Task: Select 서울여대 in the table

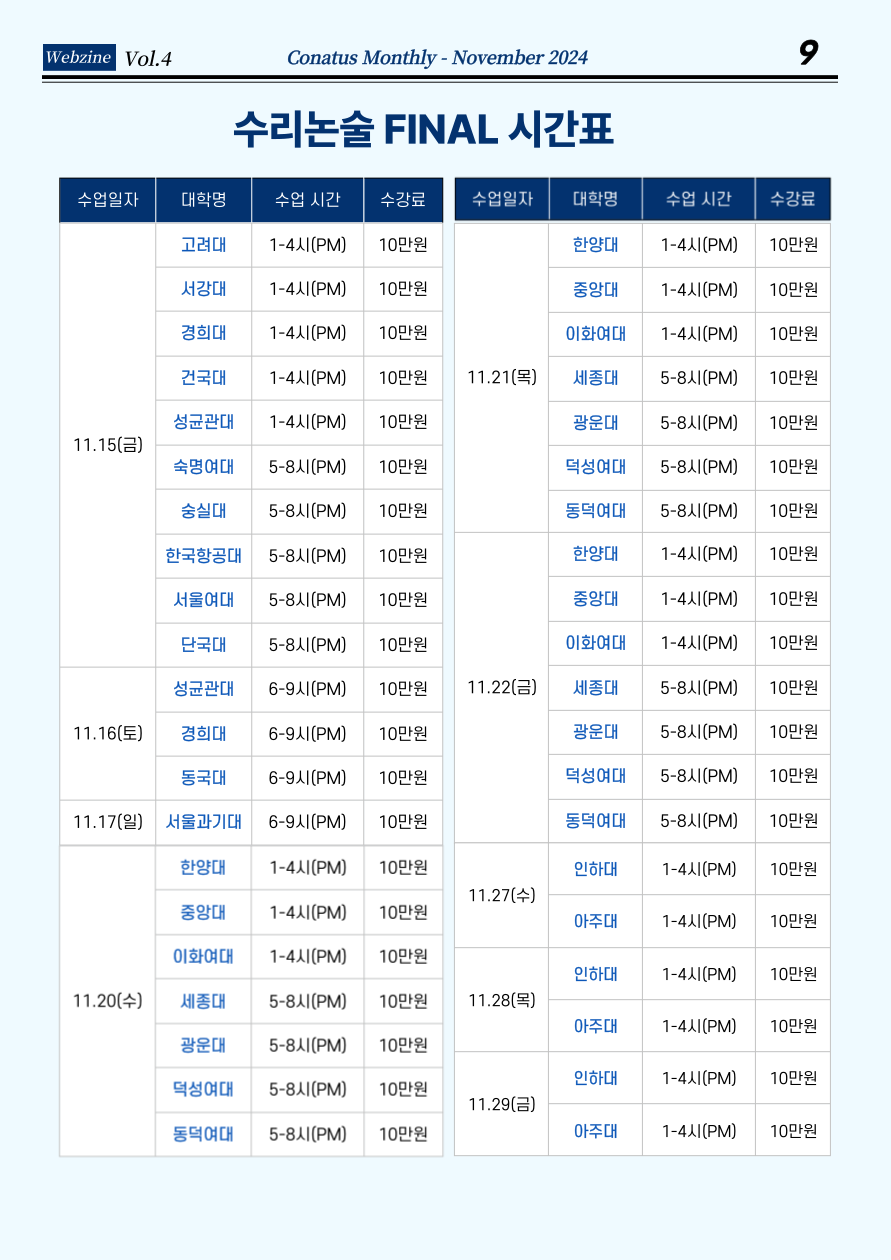Action: [203, 600]
